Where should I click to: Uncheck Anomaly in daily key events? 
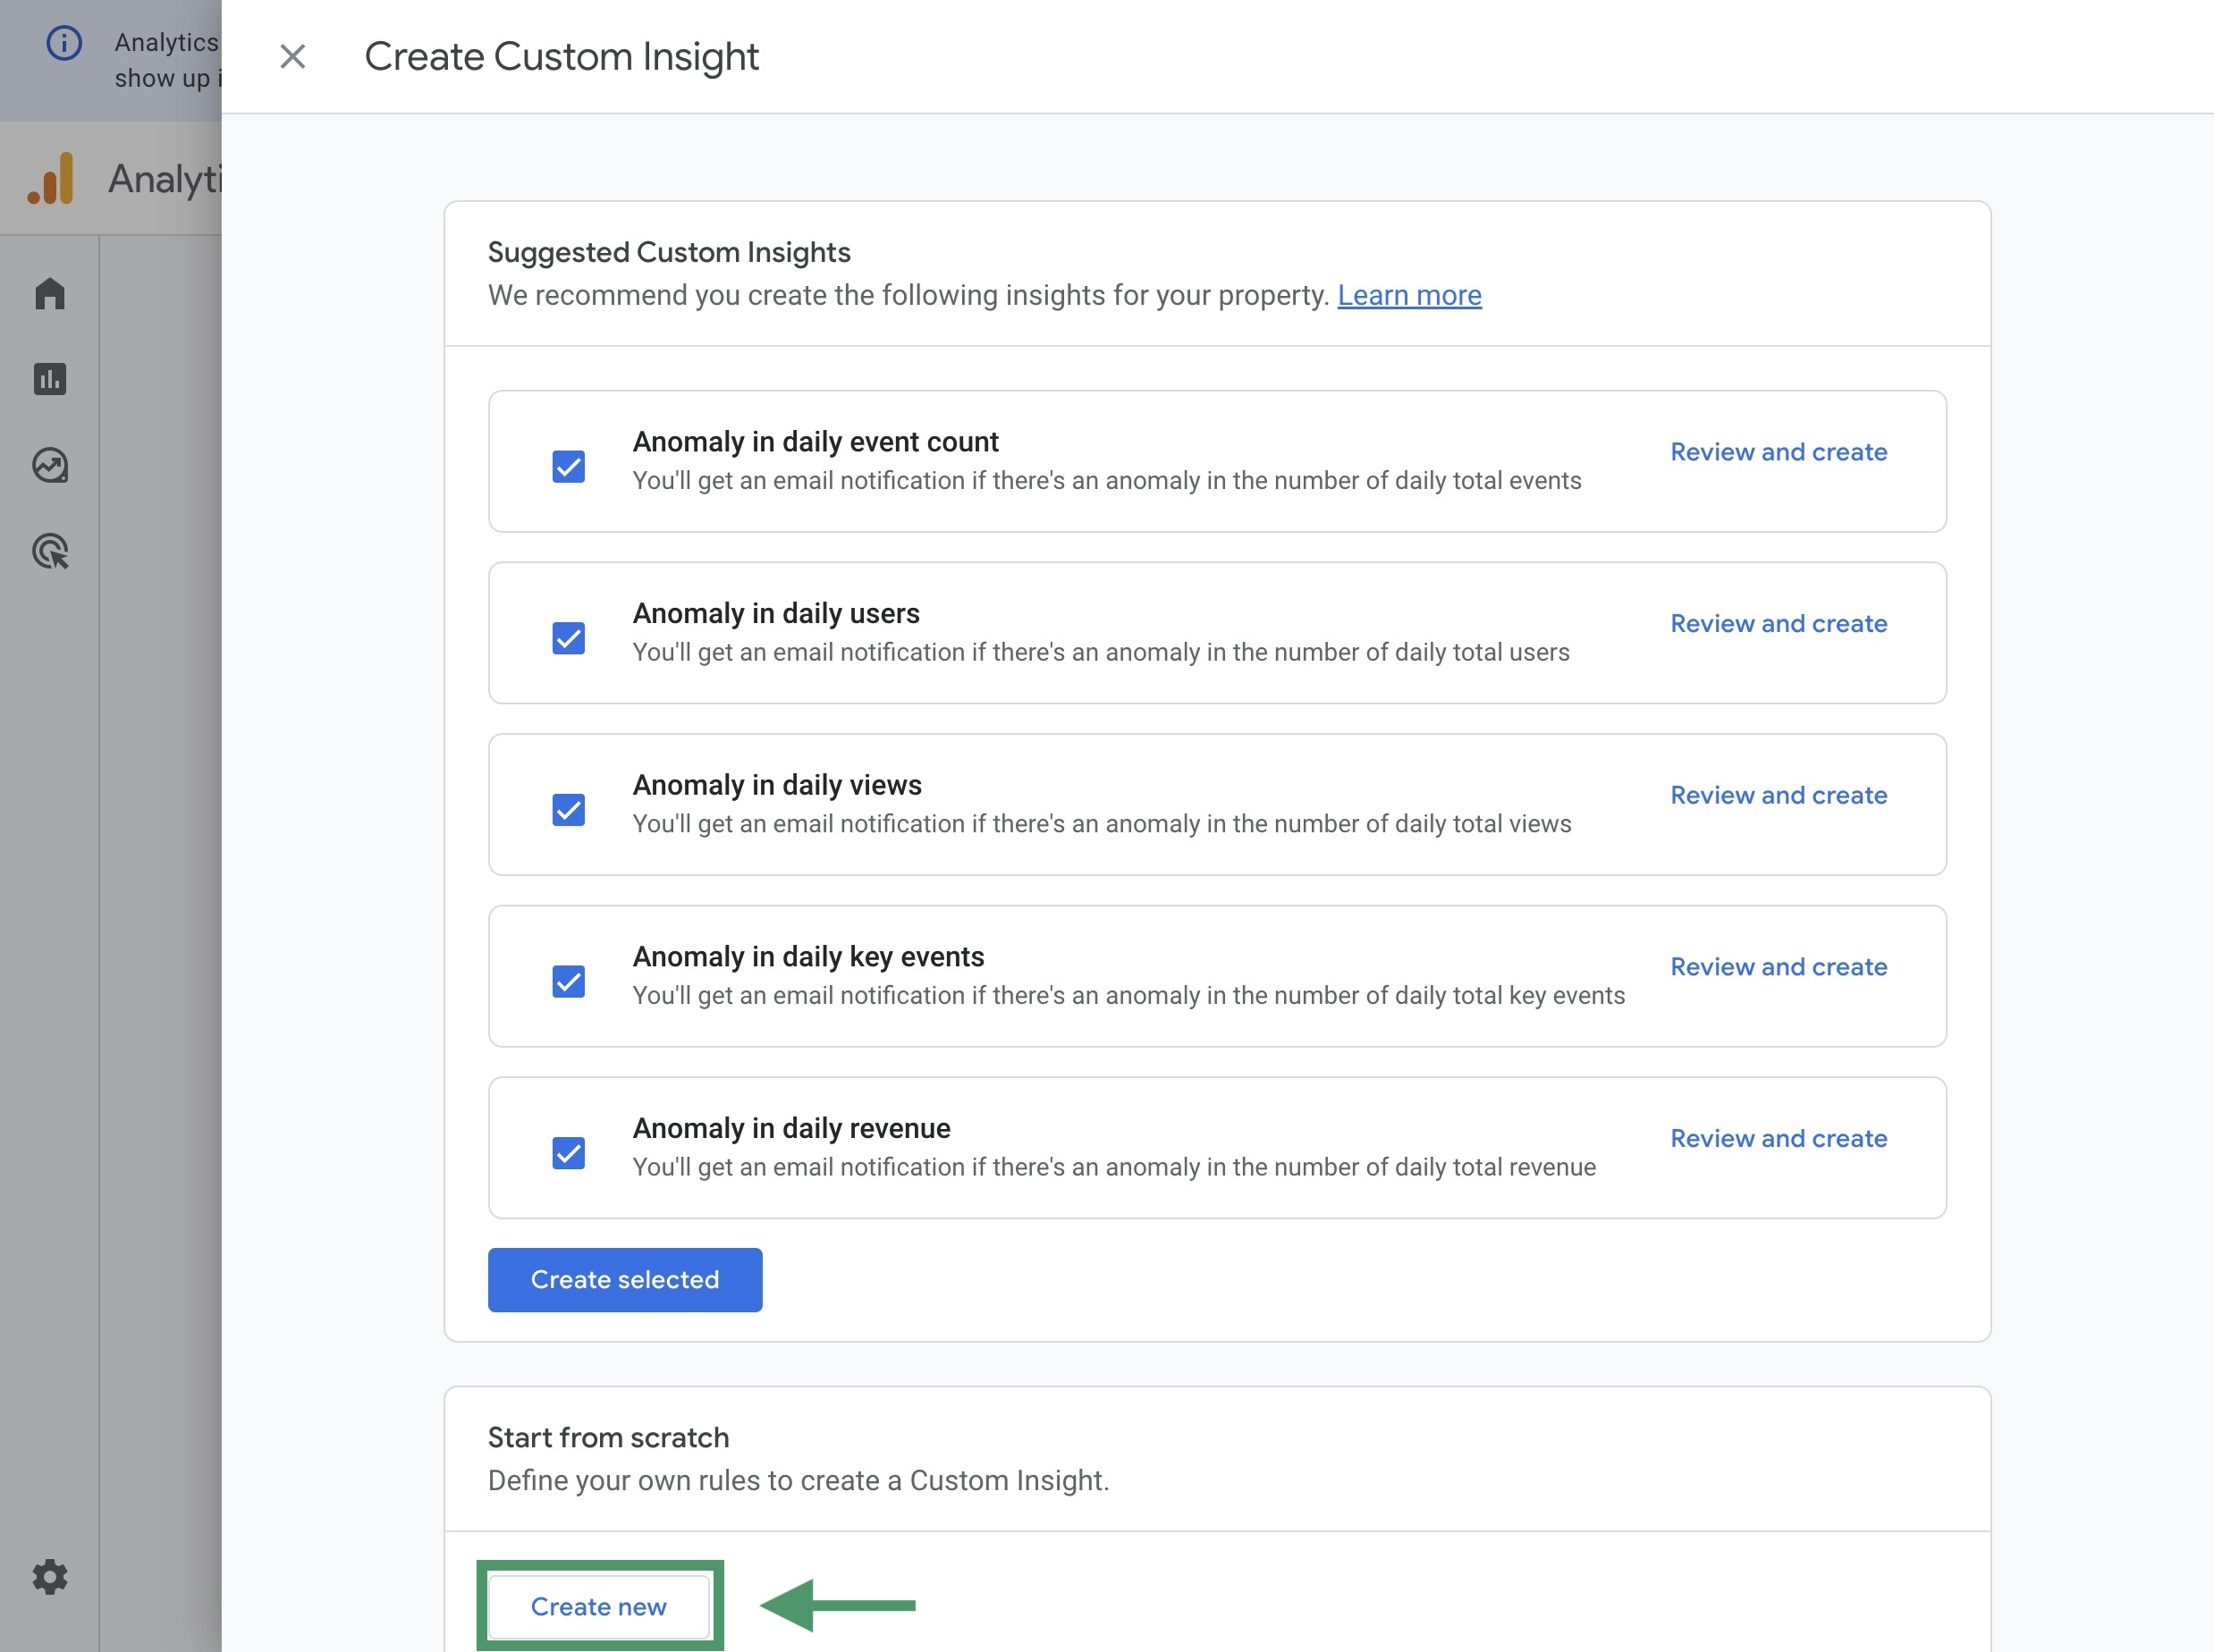tap(567, 981)
